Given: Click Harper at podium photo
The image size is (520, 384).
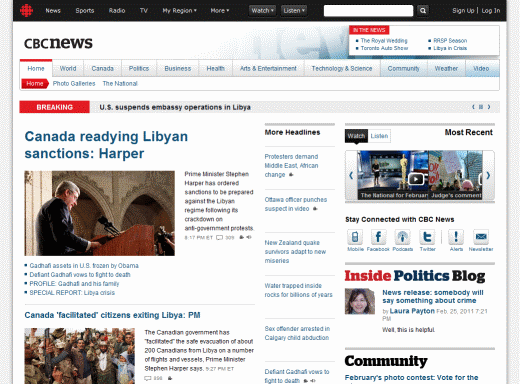Looking at the screenshot, I should pos(99,213).
